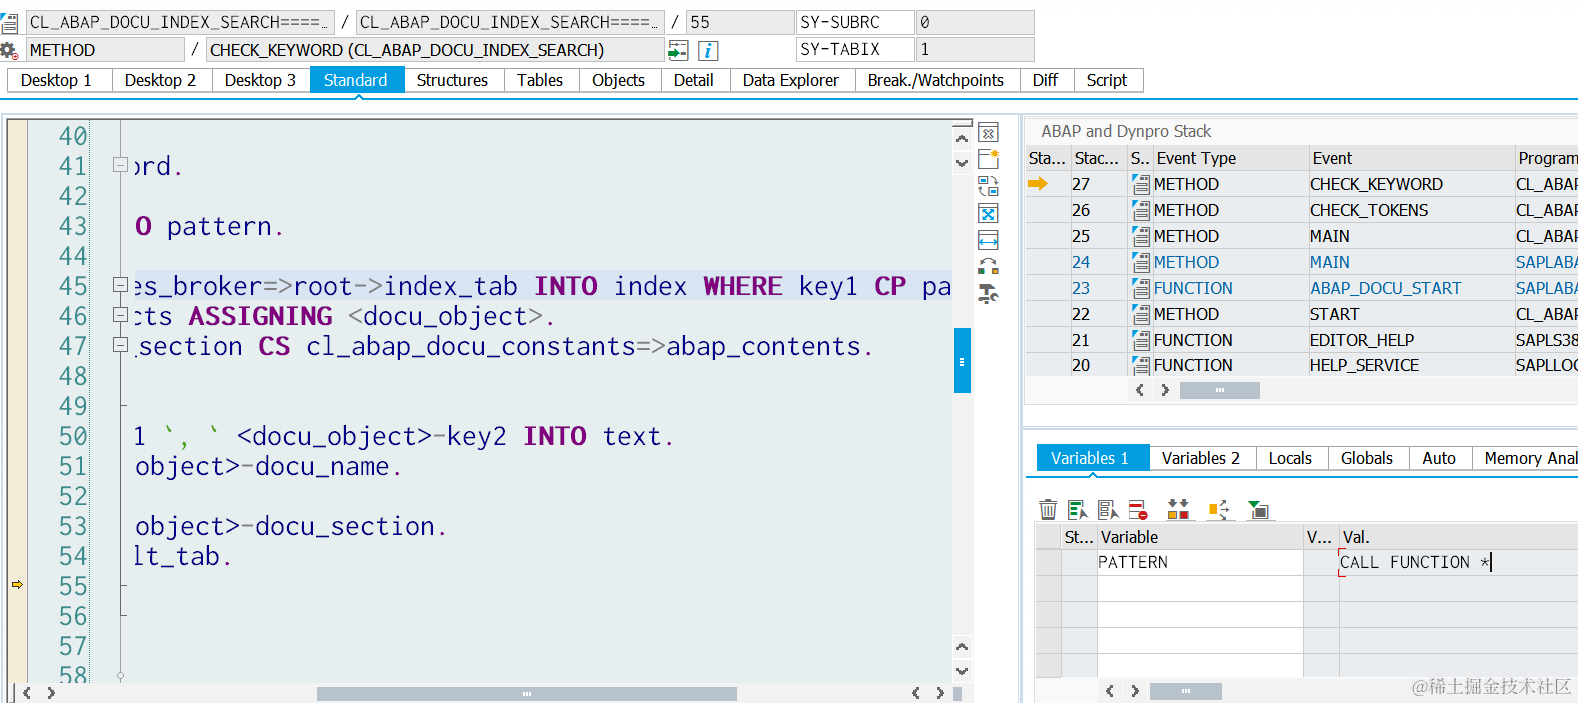Click the source icon in stack row 27
The width and height of the screenshot is (1578, 703).
pyautogui.click(x=1140, y=184)
